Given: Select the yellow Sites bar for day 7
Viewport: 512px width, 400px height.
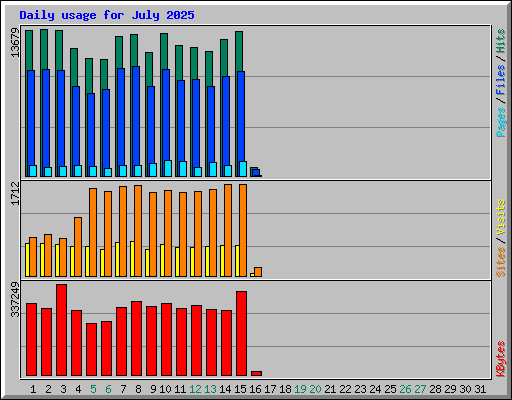Looking at the screenshot, I should (x=117, y=259).
